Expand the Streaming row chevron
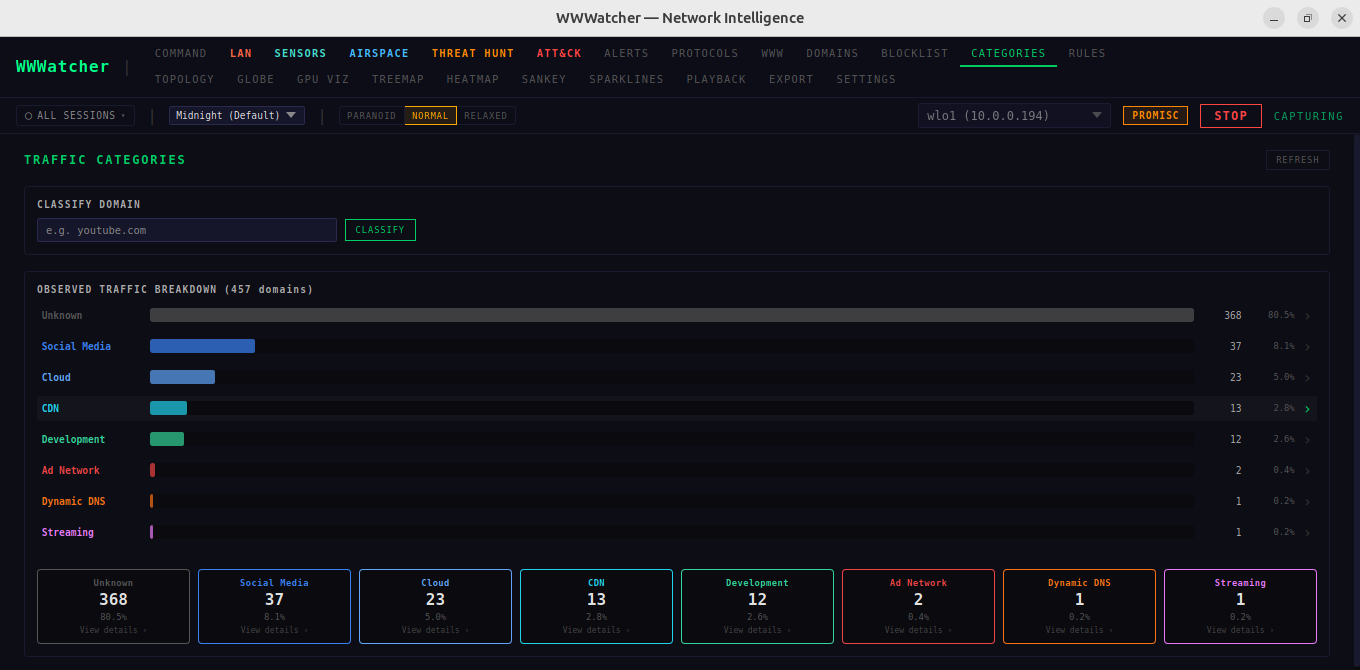1360x670 pixels. coord(1308,533)
